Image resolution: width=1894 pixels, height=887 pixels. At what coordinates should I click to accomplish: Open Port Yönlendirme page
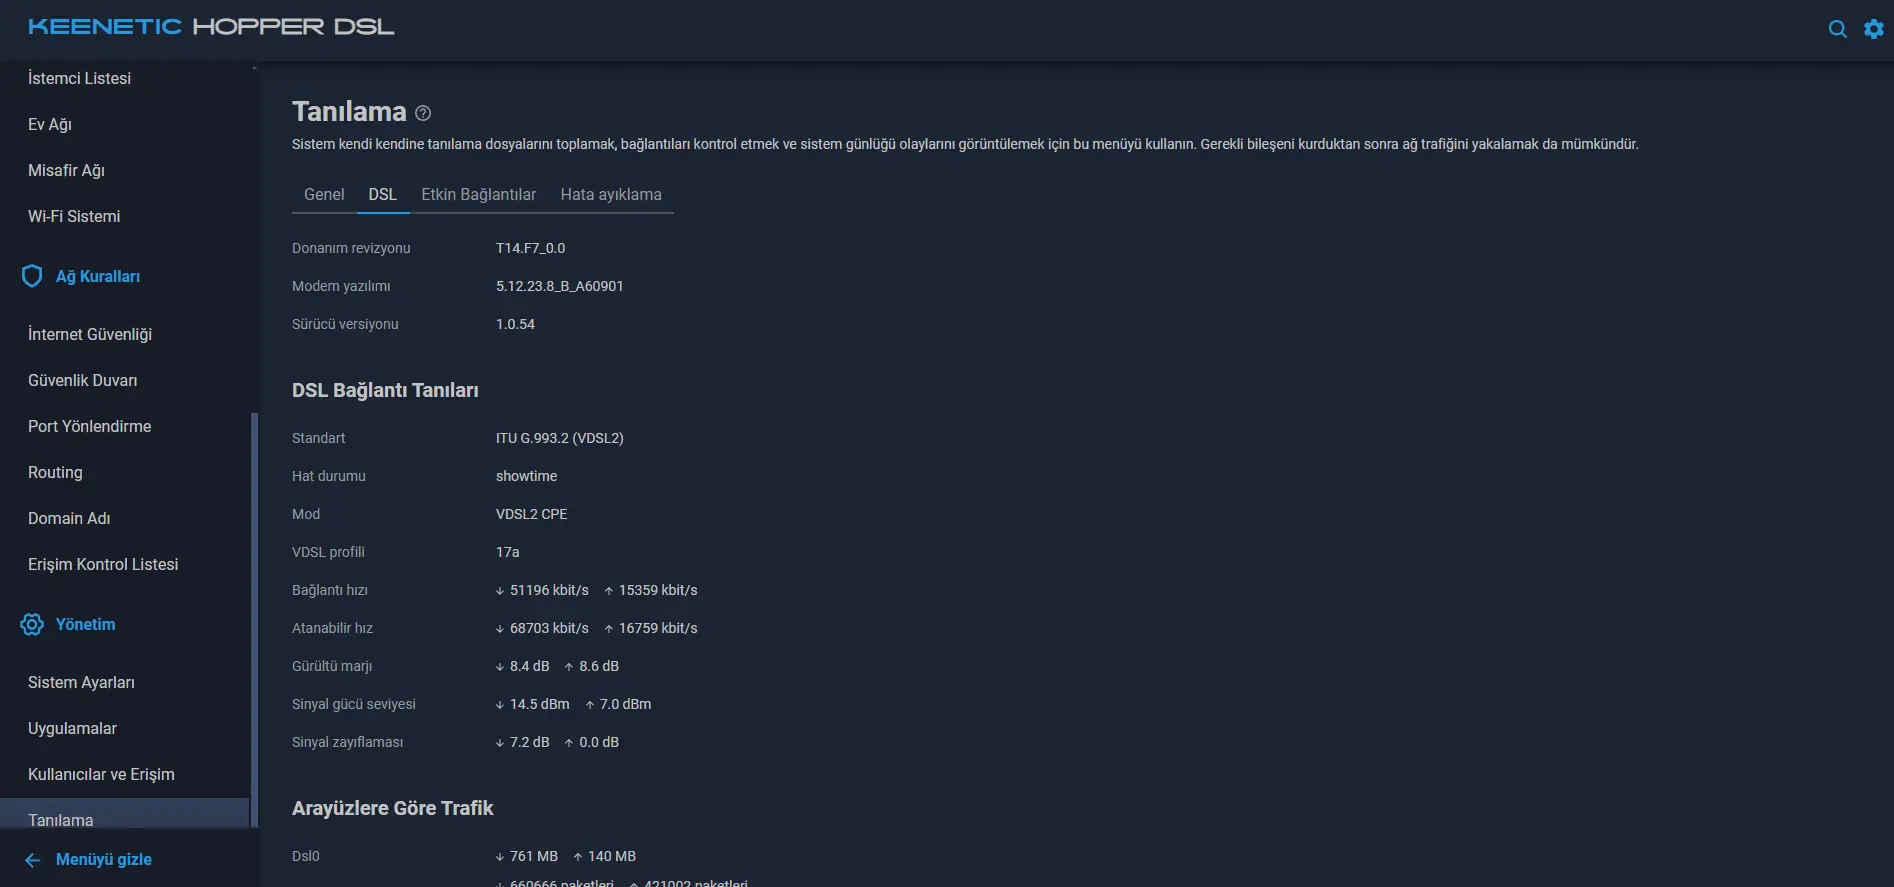point(90,426)
